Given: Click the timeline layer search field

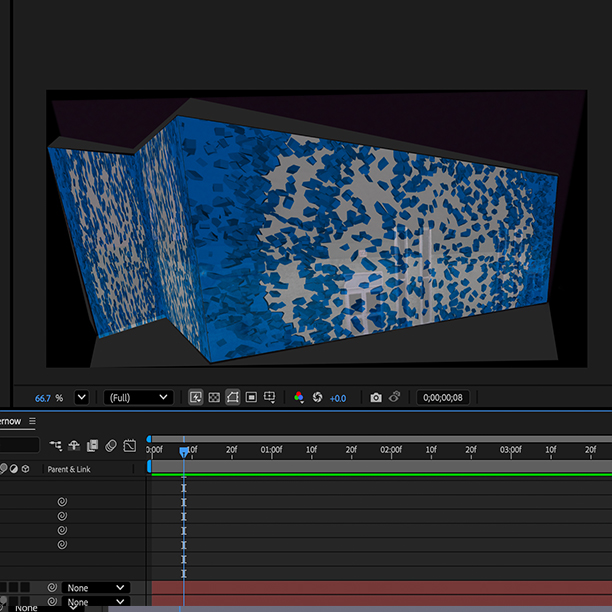Looking at the screenshot, I should coord(20,445).
